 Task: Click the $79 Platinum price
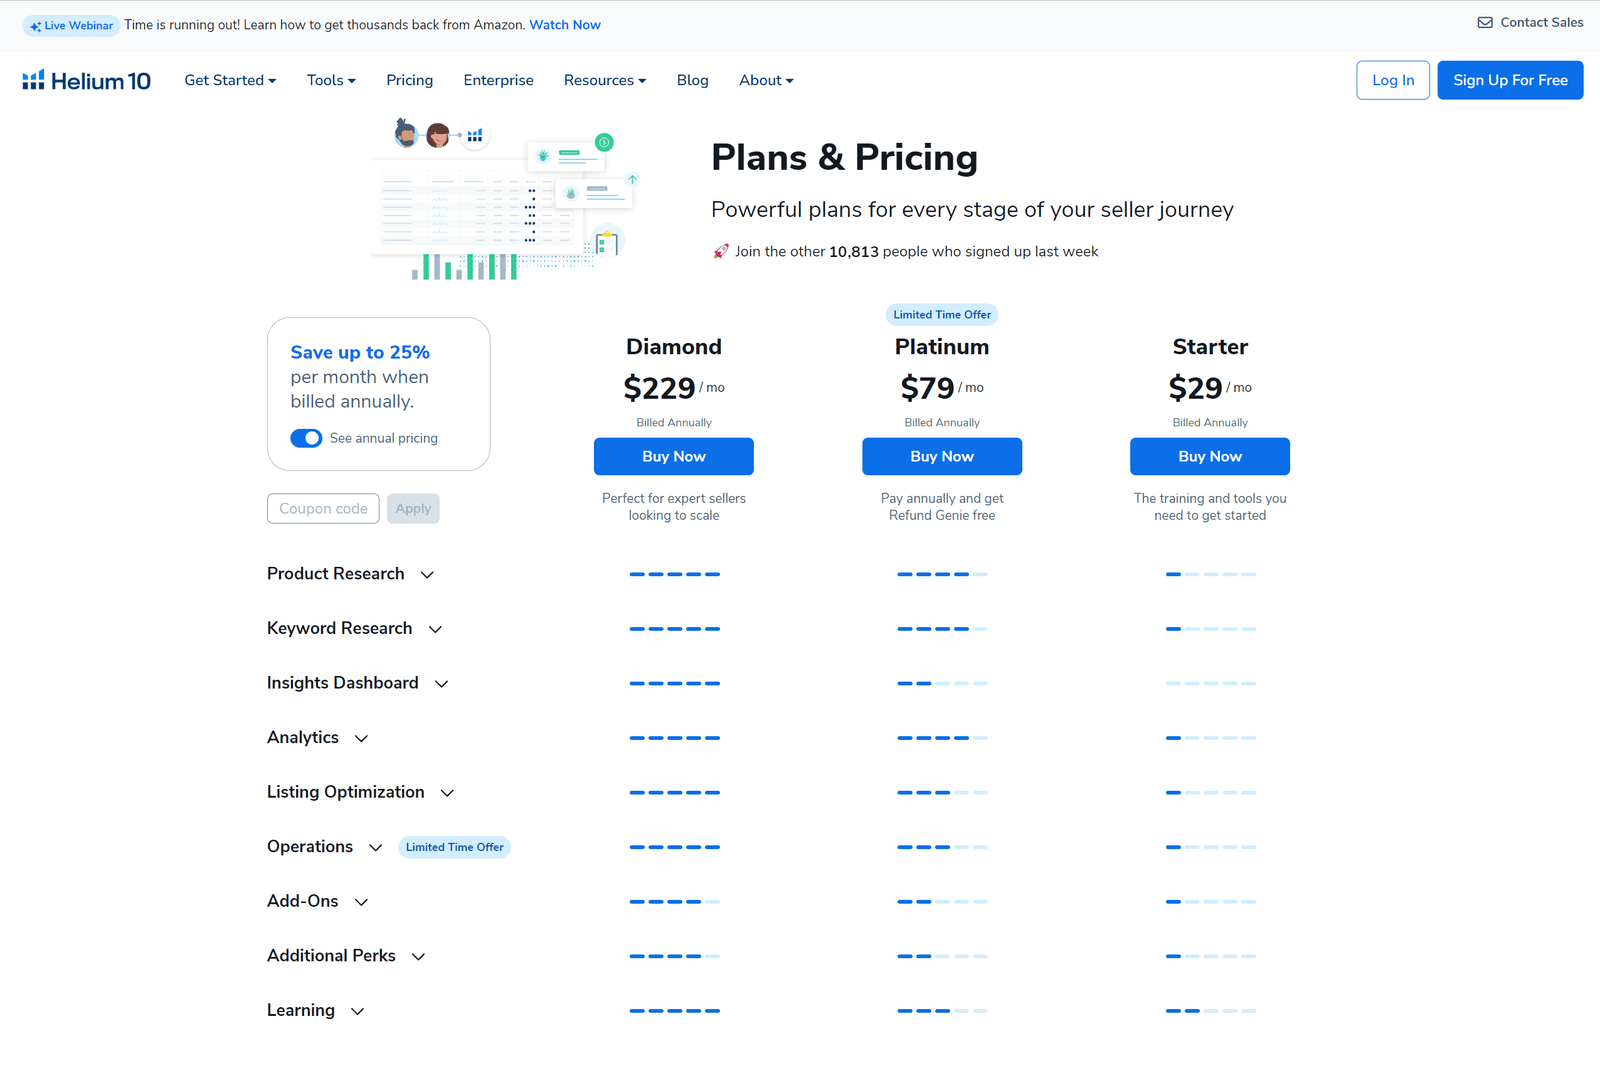(927, 388)
